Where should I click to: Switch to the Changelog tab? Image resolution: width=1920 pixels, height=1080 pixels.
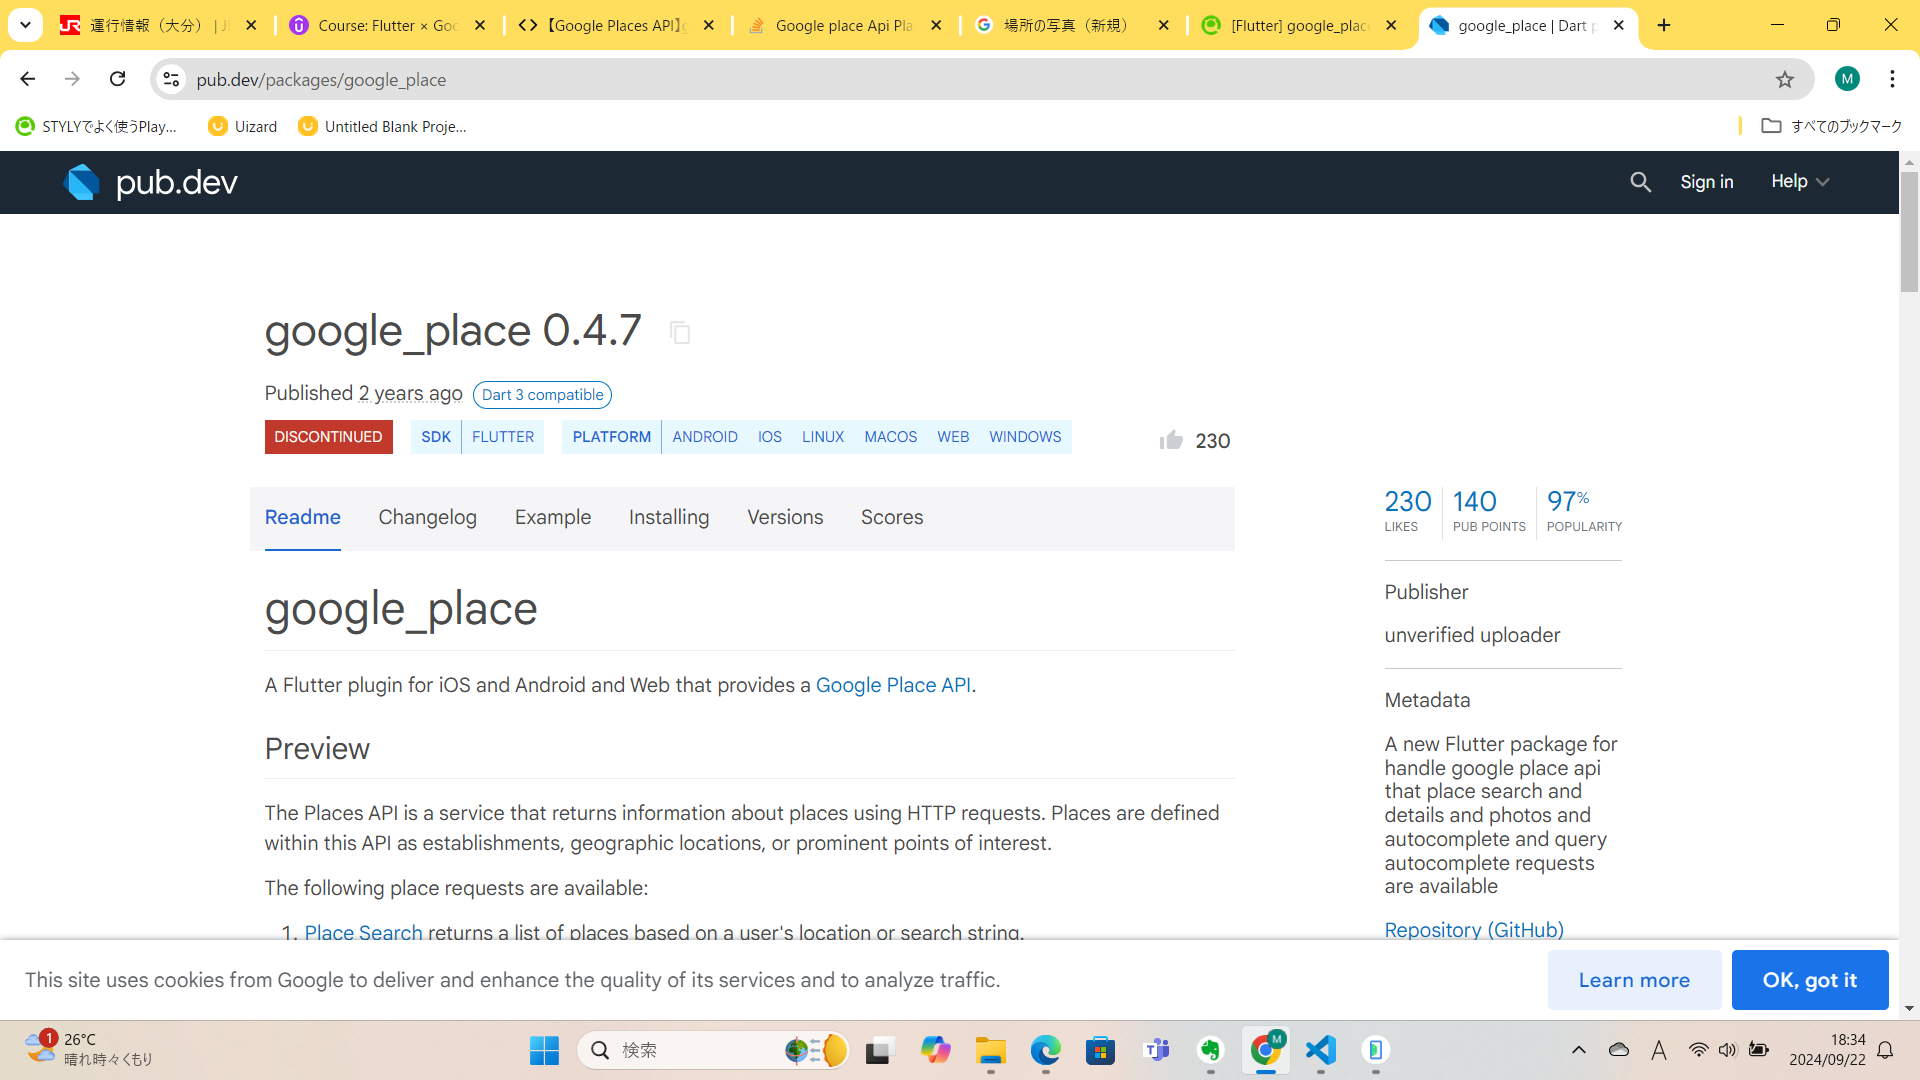(x=427, y=518)
